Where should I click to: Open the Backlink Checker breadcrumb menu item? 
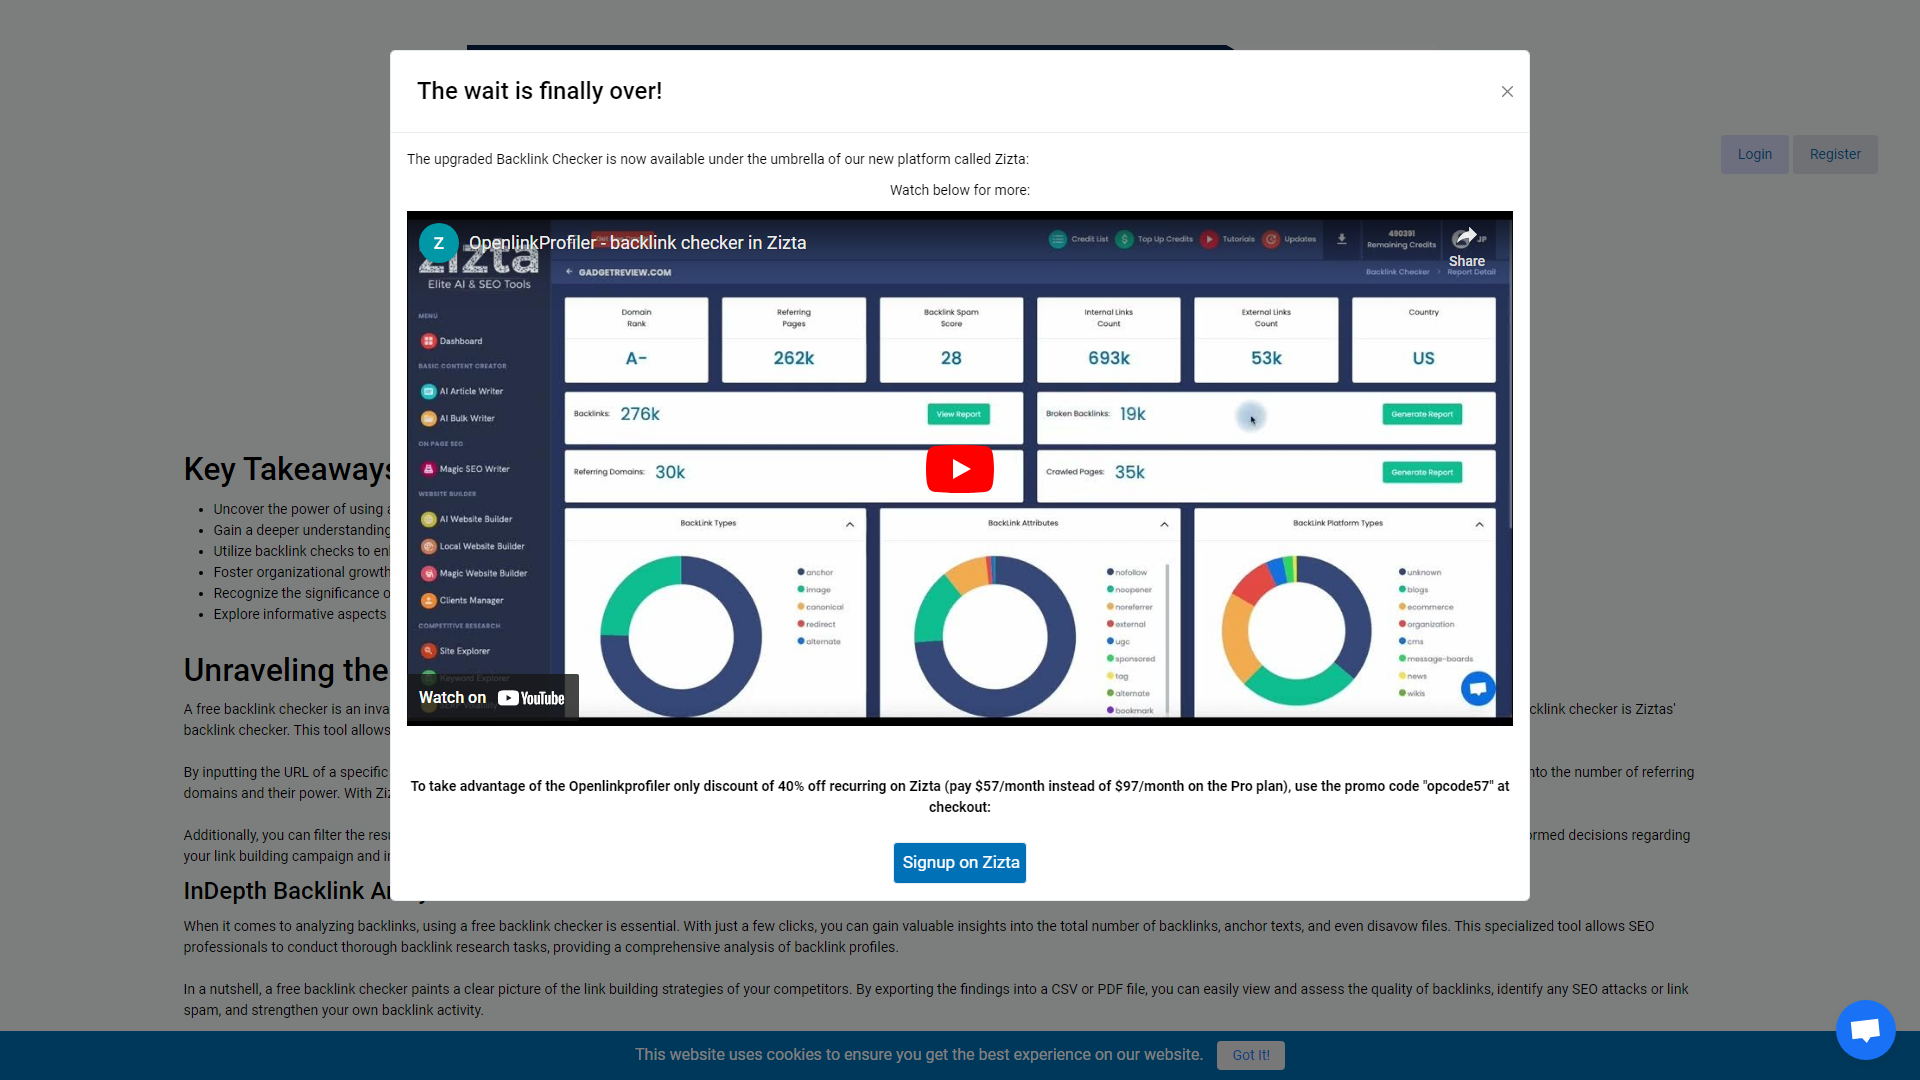coord(1396,271)
